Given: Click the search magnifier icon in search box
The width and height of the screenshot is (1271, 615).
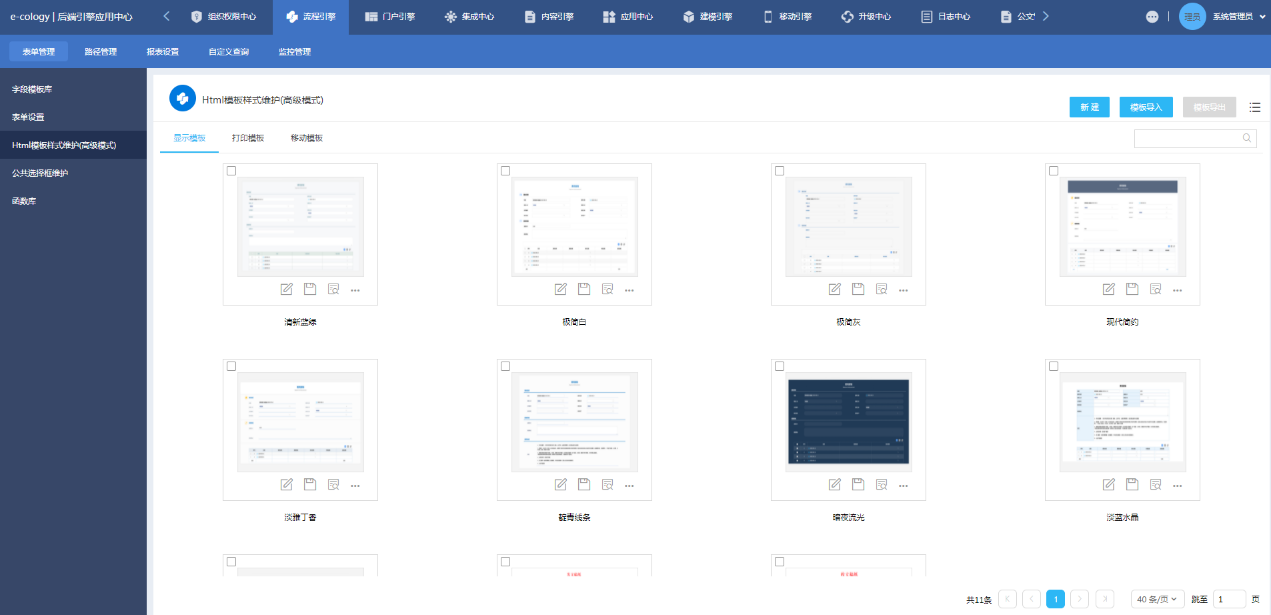Looking at the screenshot, I should (x=1247, y=138).
